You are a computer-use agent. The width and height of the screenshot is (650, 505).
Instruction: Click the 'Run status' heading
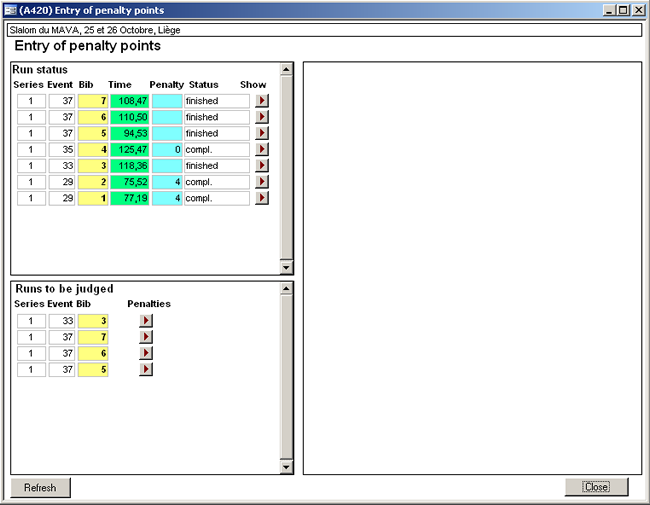[x=40, y=69]
